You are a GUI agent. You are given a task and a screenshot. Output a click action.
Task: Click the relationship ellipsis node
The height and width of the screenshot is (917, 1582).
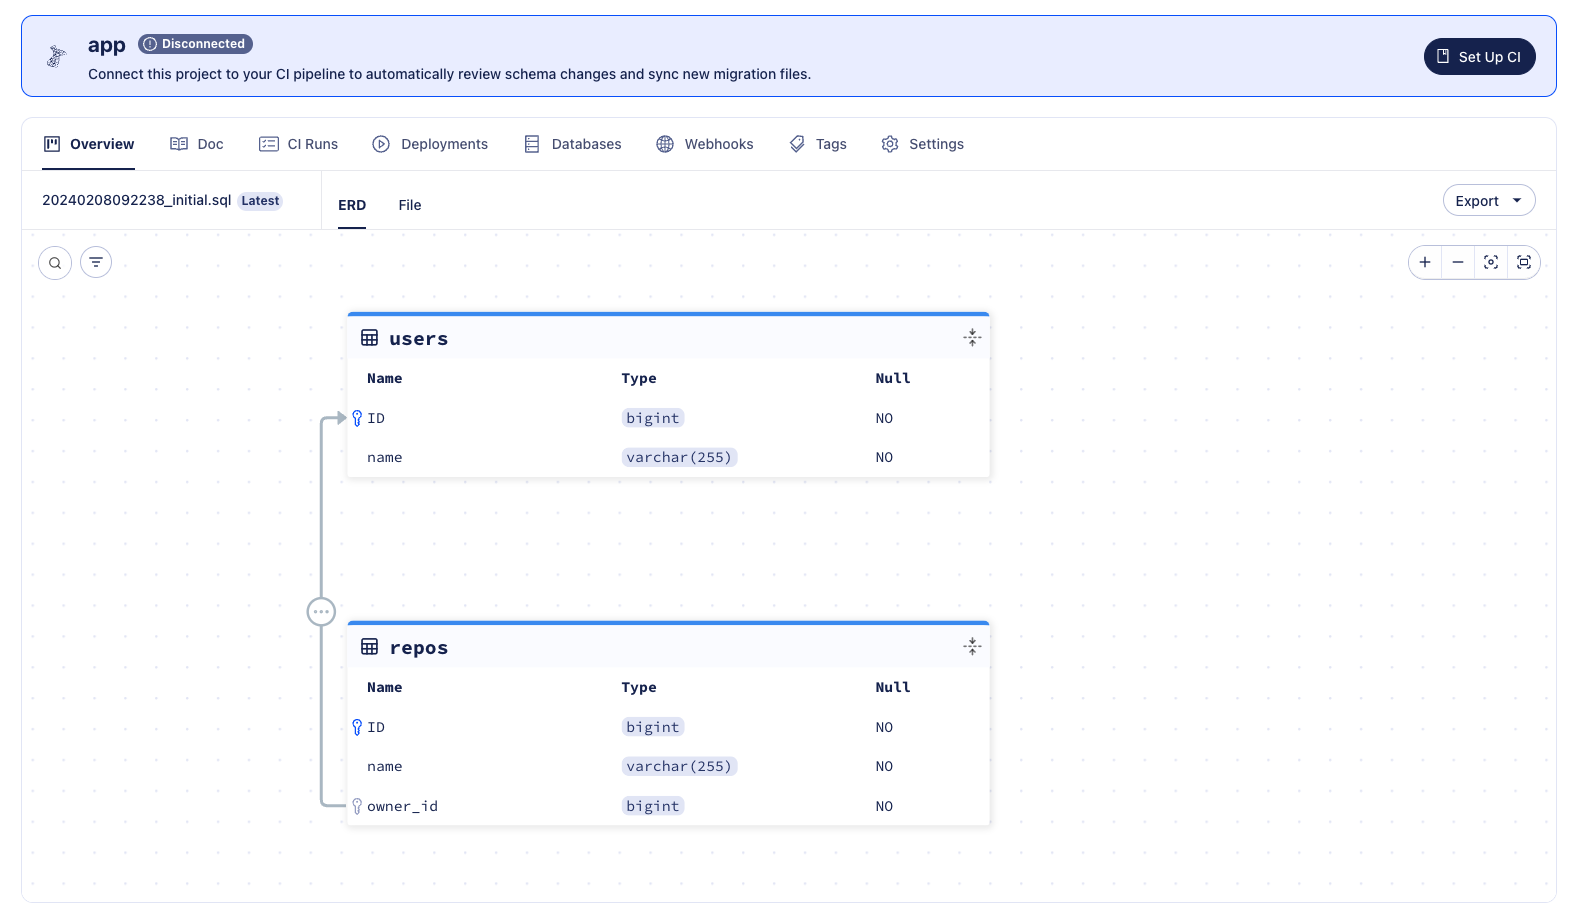[321, 612]
